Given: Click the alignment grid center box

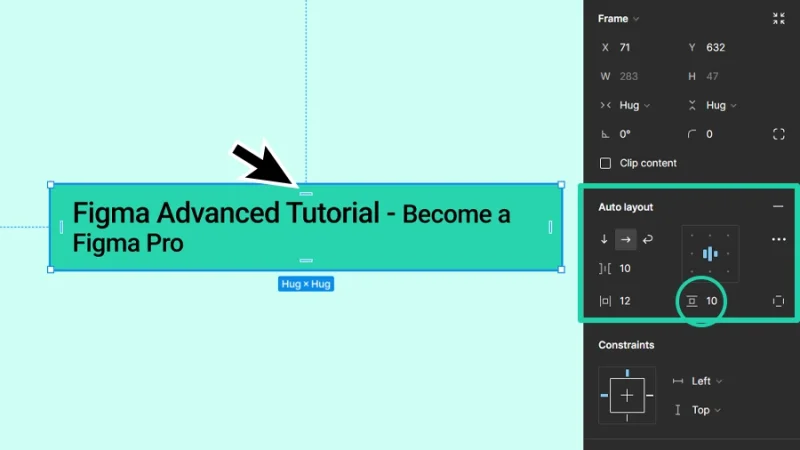Looking at the screenshot, I should (710, 254).
